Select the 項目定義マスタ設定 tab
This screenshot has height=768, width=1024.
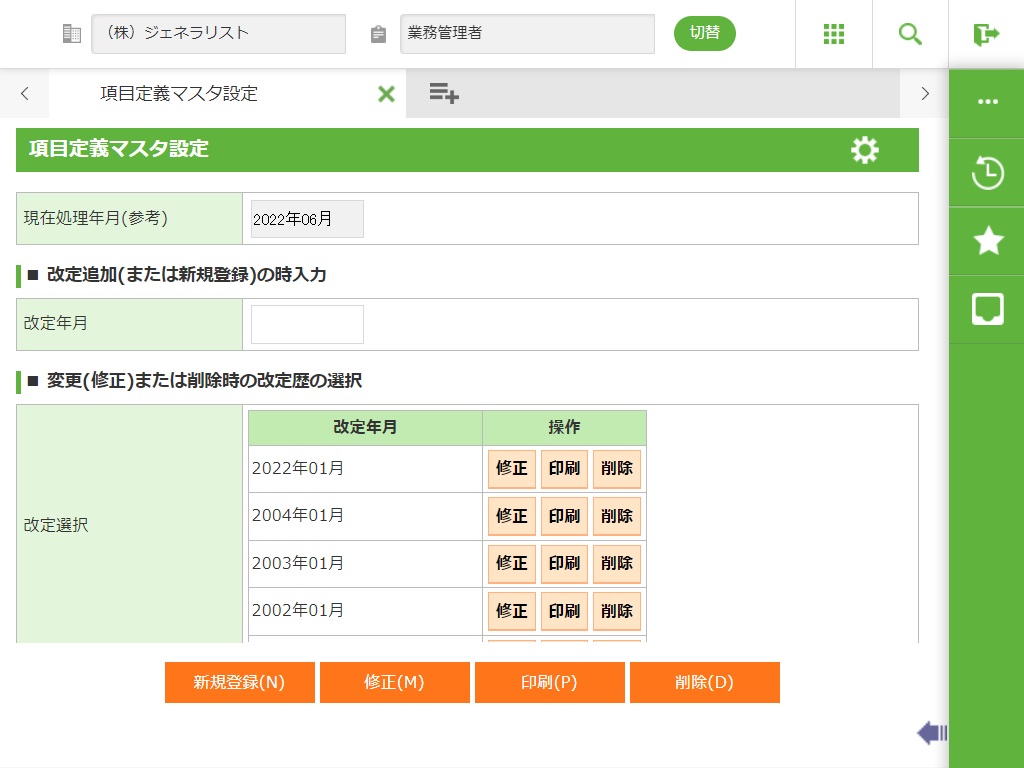click(x=180, y=94)
